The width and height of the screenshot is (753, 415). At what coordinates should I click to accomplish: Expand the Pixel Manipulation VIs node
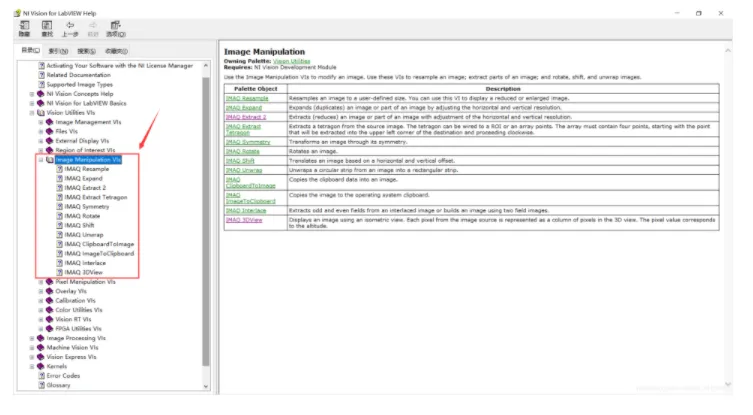pyautogui.click(x=41, y=282)
